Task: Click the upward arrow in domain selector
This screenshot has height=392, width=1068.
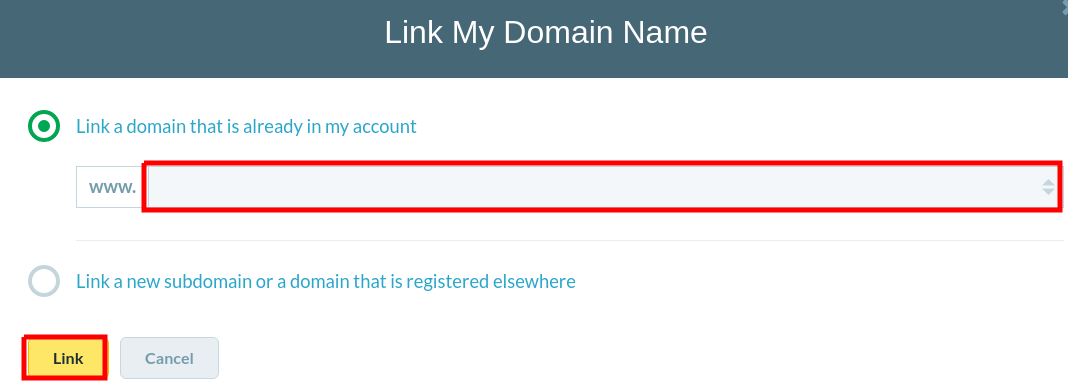Action: click(1048, 182)
